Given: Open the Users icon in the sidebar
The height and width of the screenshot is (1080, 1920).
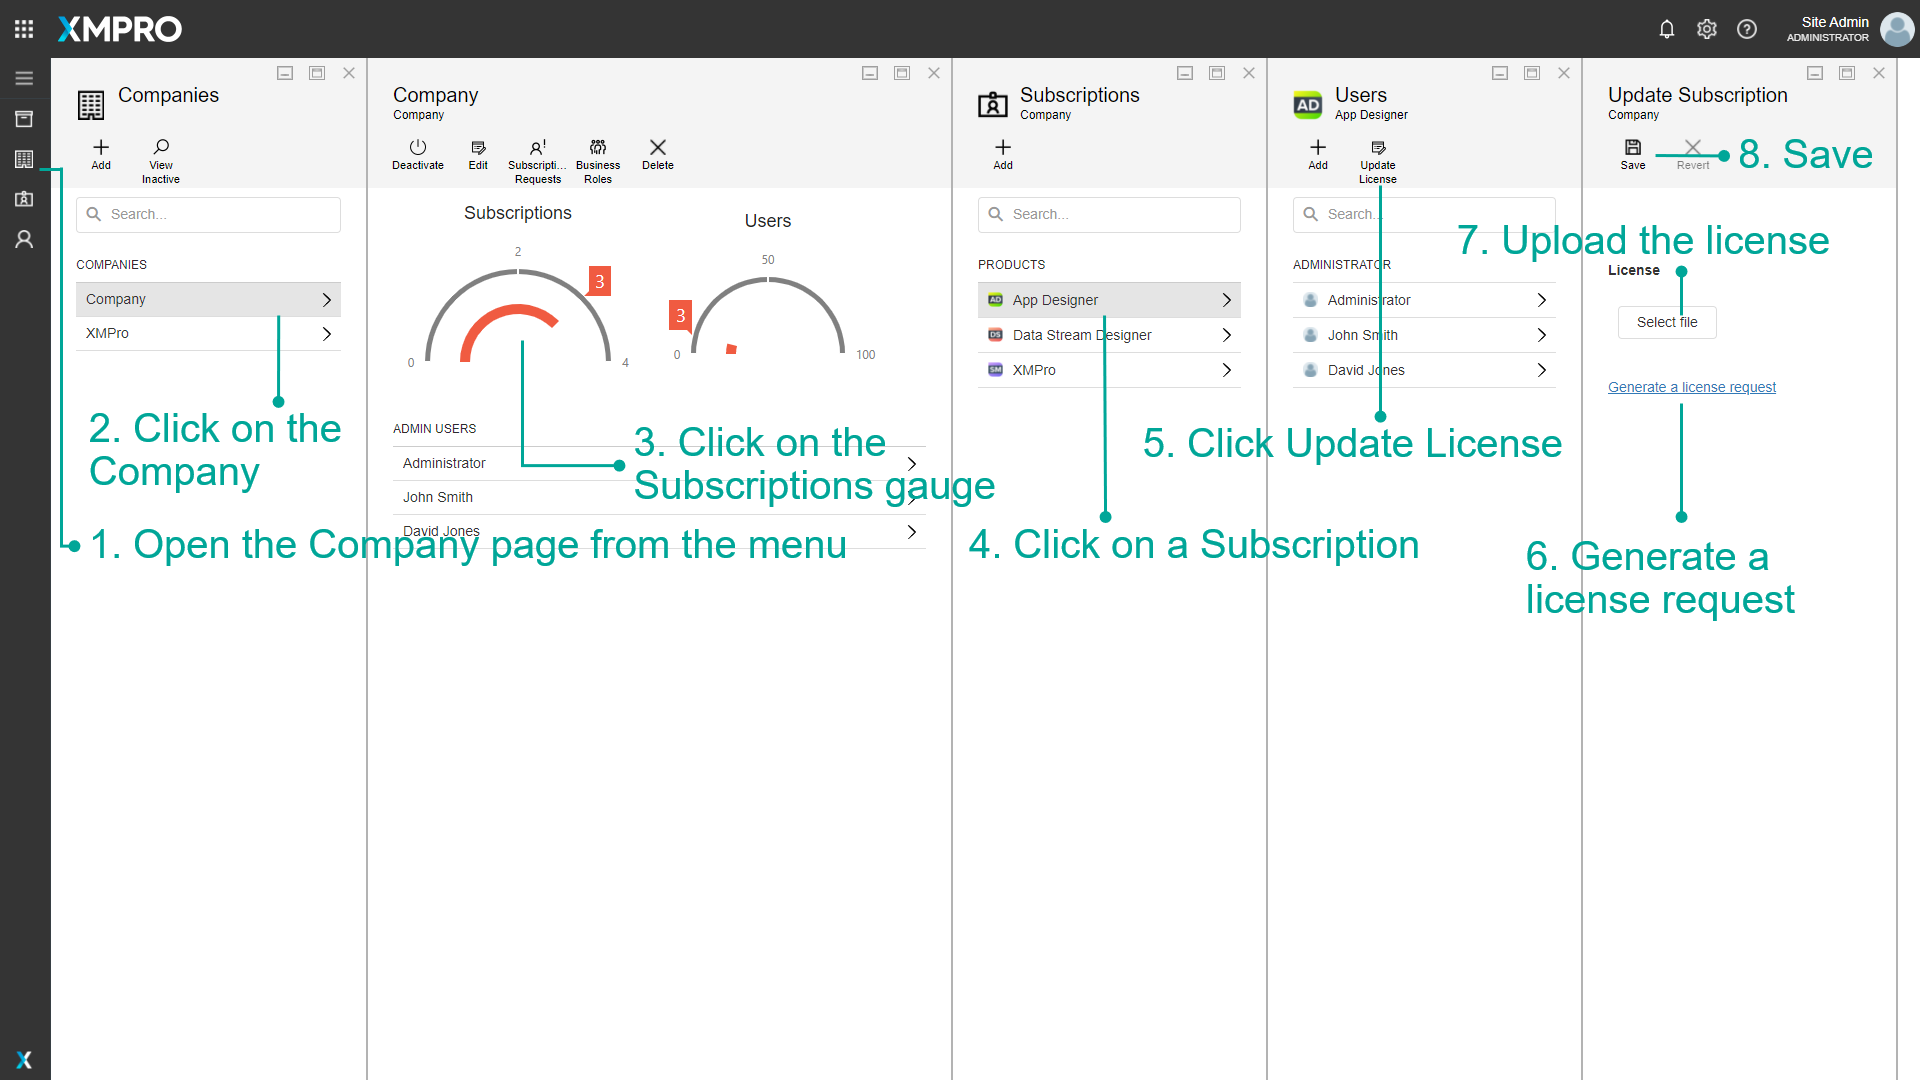Looking at the screenshot, I should pos(24,239).
